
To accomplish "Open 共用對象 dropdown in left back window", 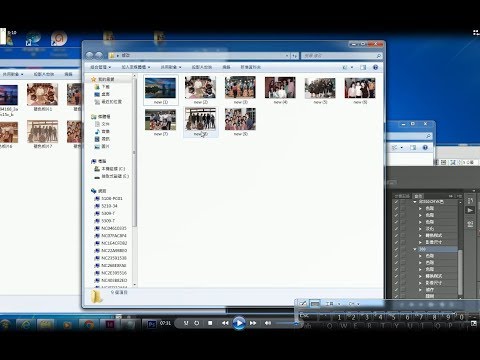I will click(x=13, y=74).
